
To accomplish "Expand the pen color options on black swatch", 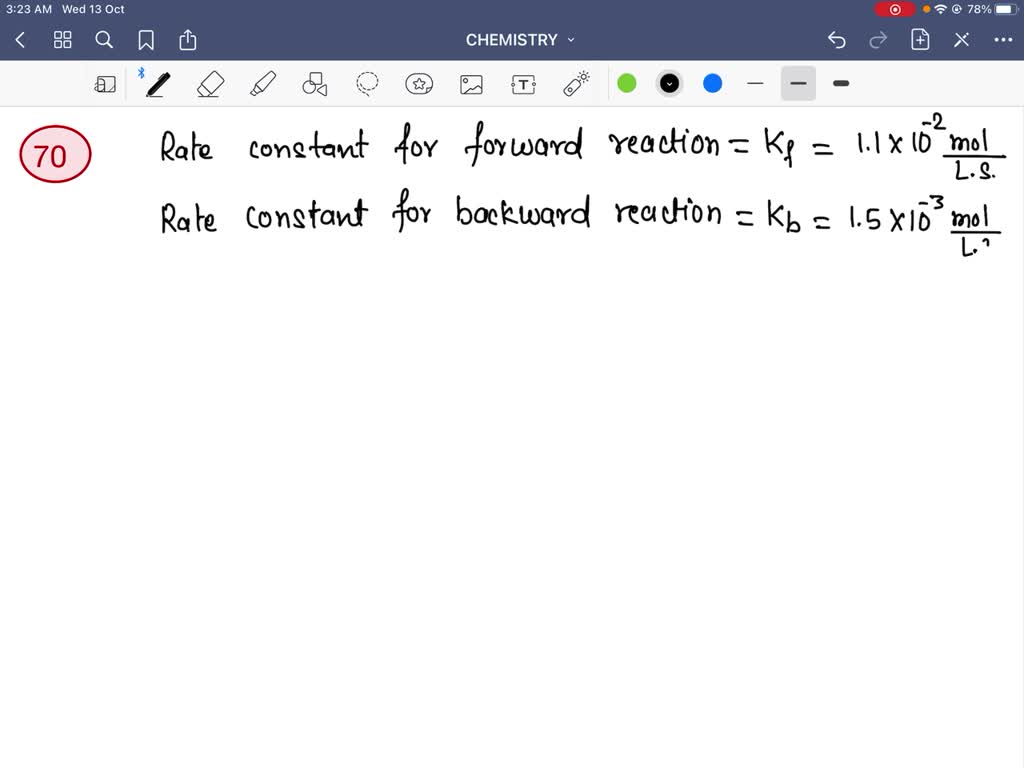I will point(669,83).
